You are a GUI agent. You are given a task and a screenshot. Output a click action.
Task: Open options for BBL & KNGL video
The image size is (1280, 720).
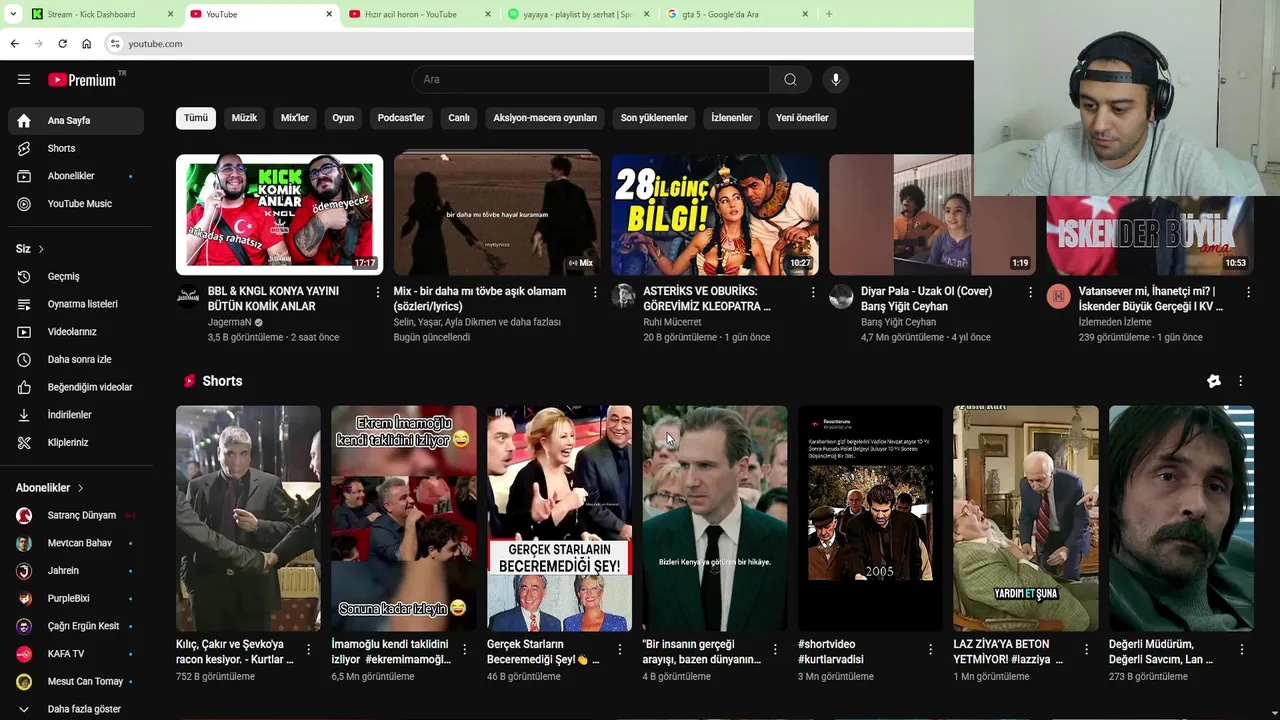[x=377, y=292]
